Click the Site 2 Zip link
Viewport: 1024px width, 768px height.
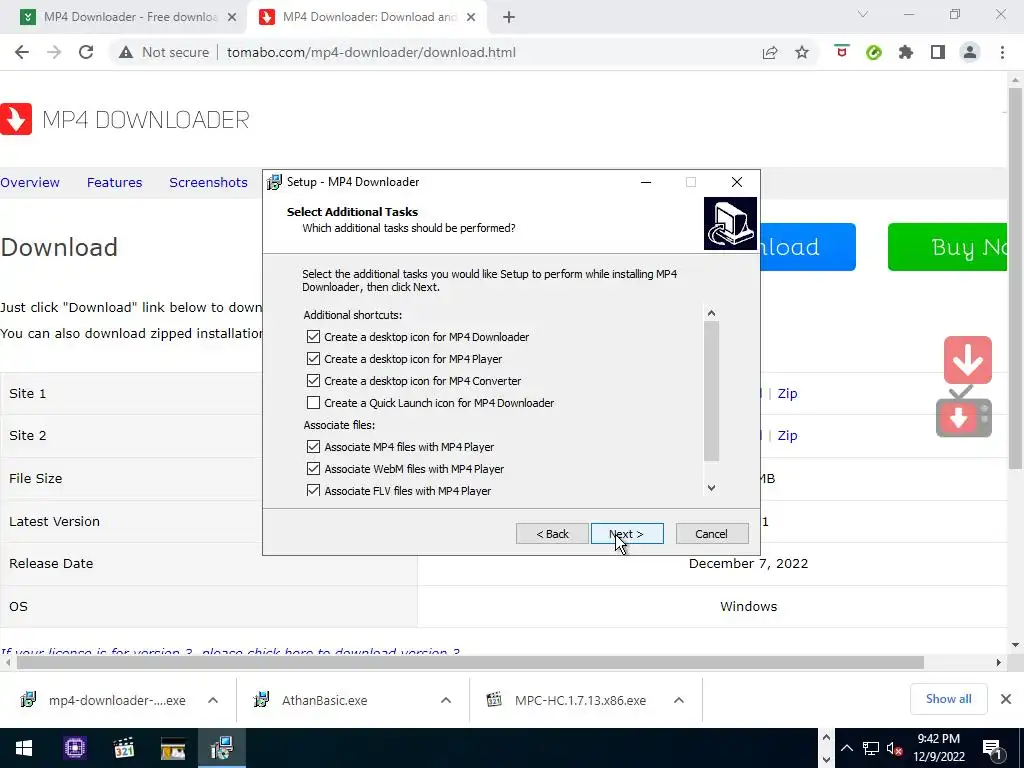pyautogui.click(x=788, y=436)
